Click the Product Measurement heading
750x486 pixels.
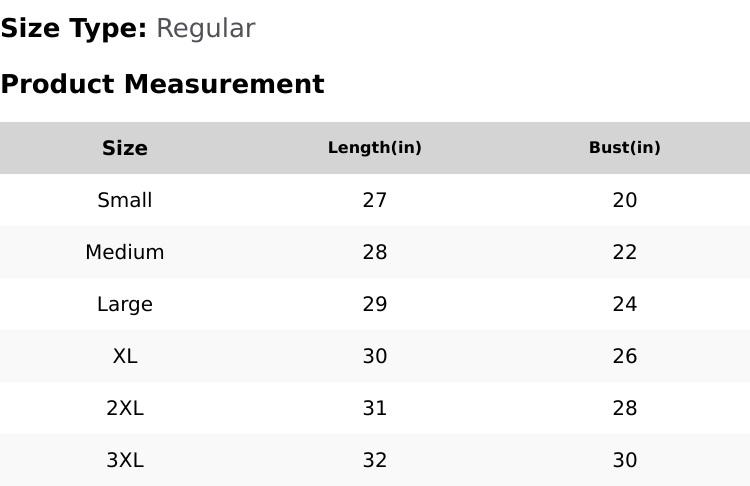(x=162, y=84)
